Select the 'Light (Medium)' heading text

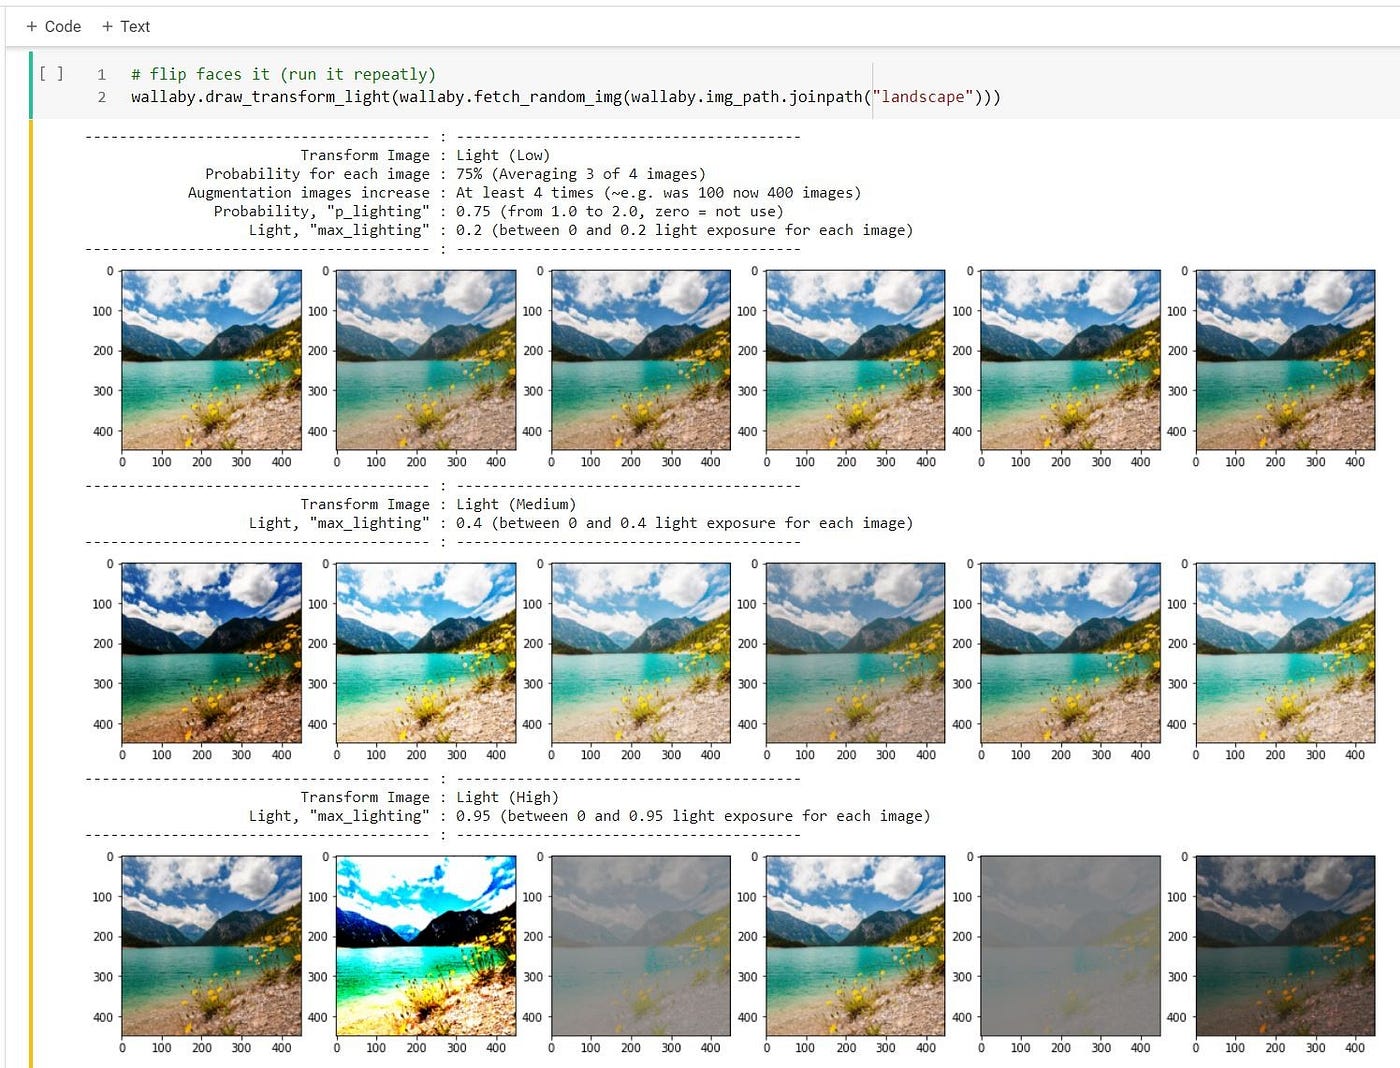516,504
